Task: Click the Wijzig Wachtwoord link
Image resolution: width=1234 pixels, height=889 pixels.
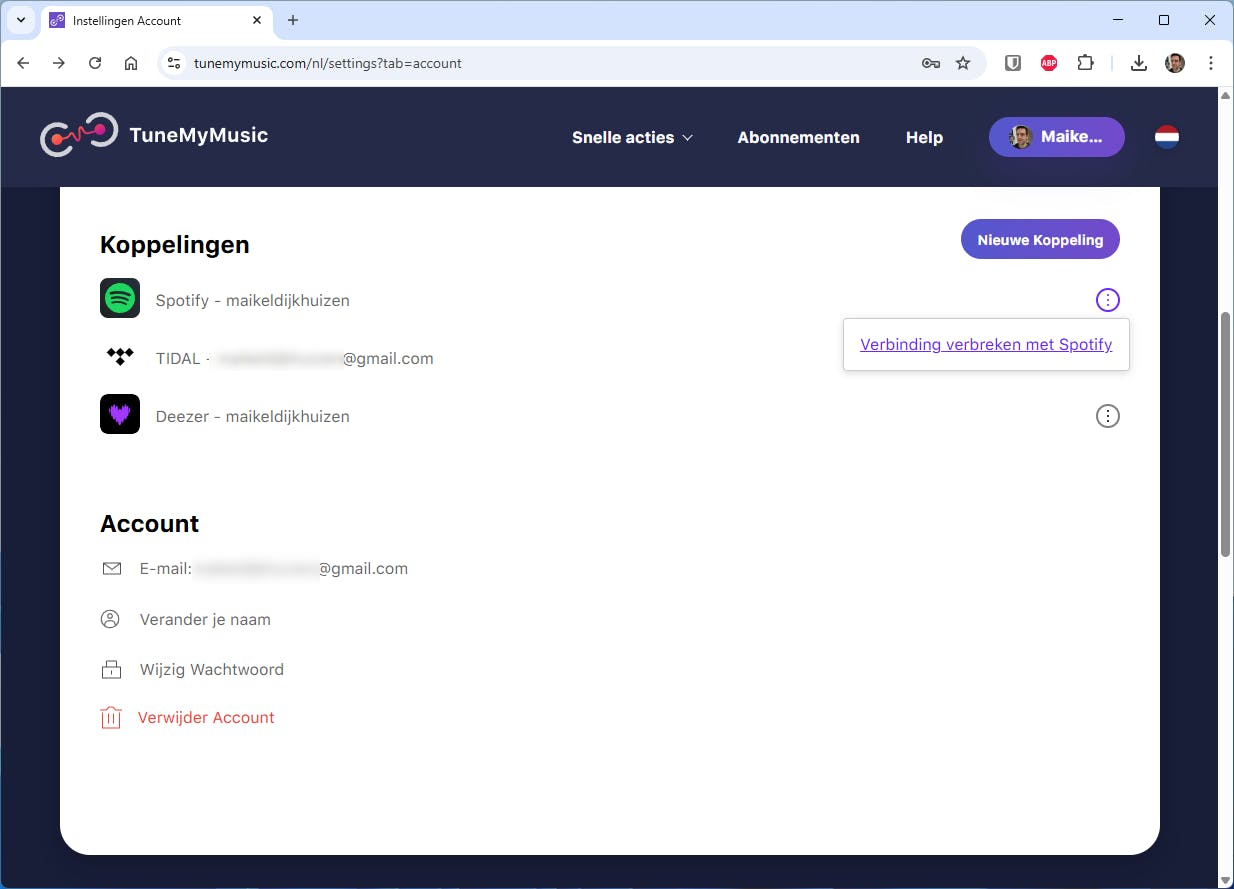Action: coord(212,669)
